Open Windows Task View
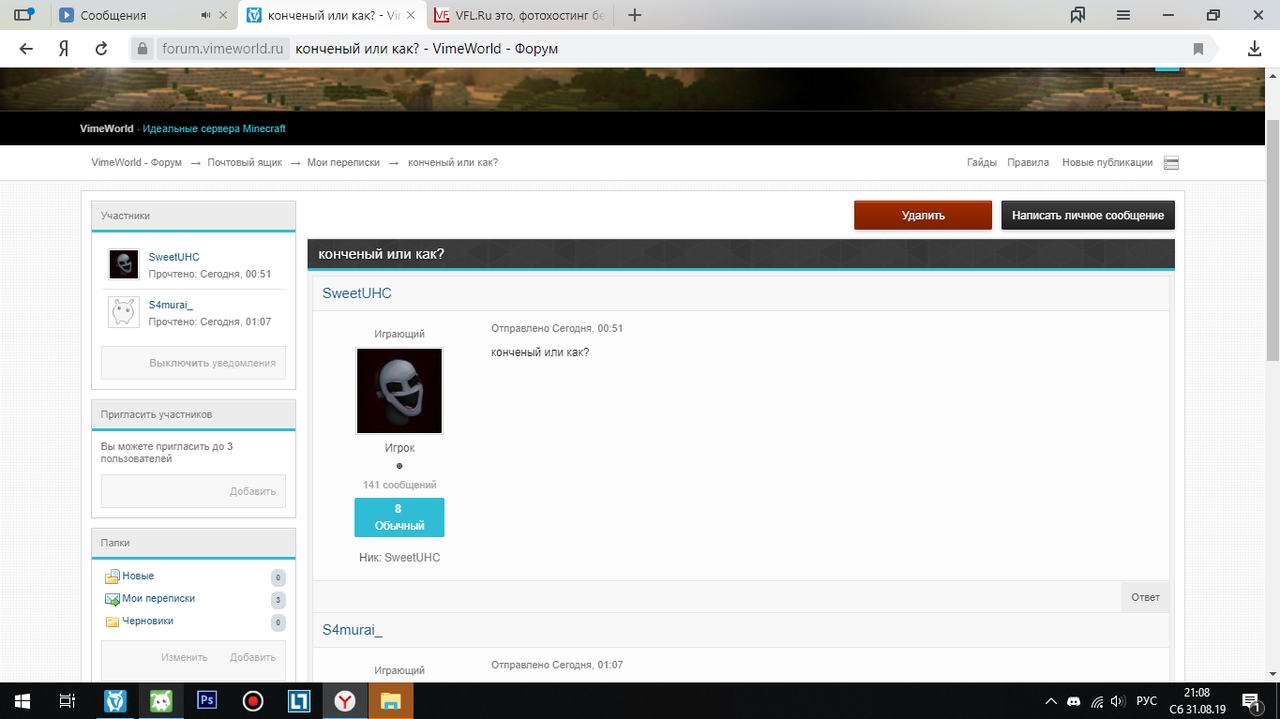The image size is (1280, 719). click(67, 701)
